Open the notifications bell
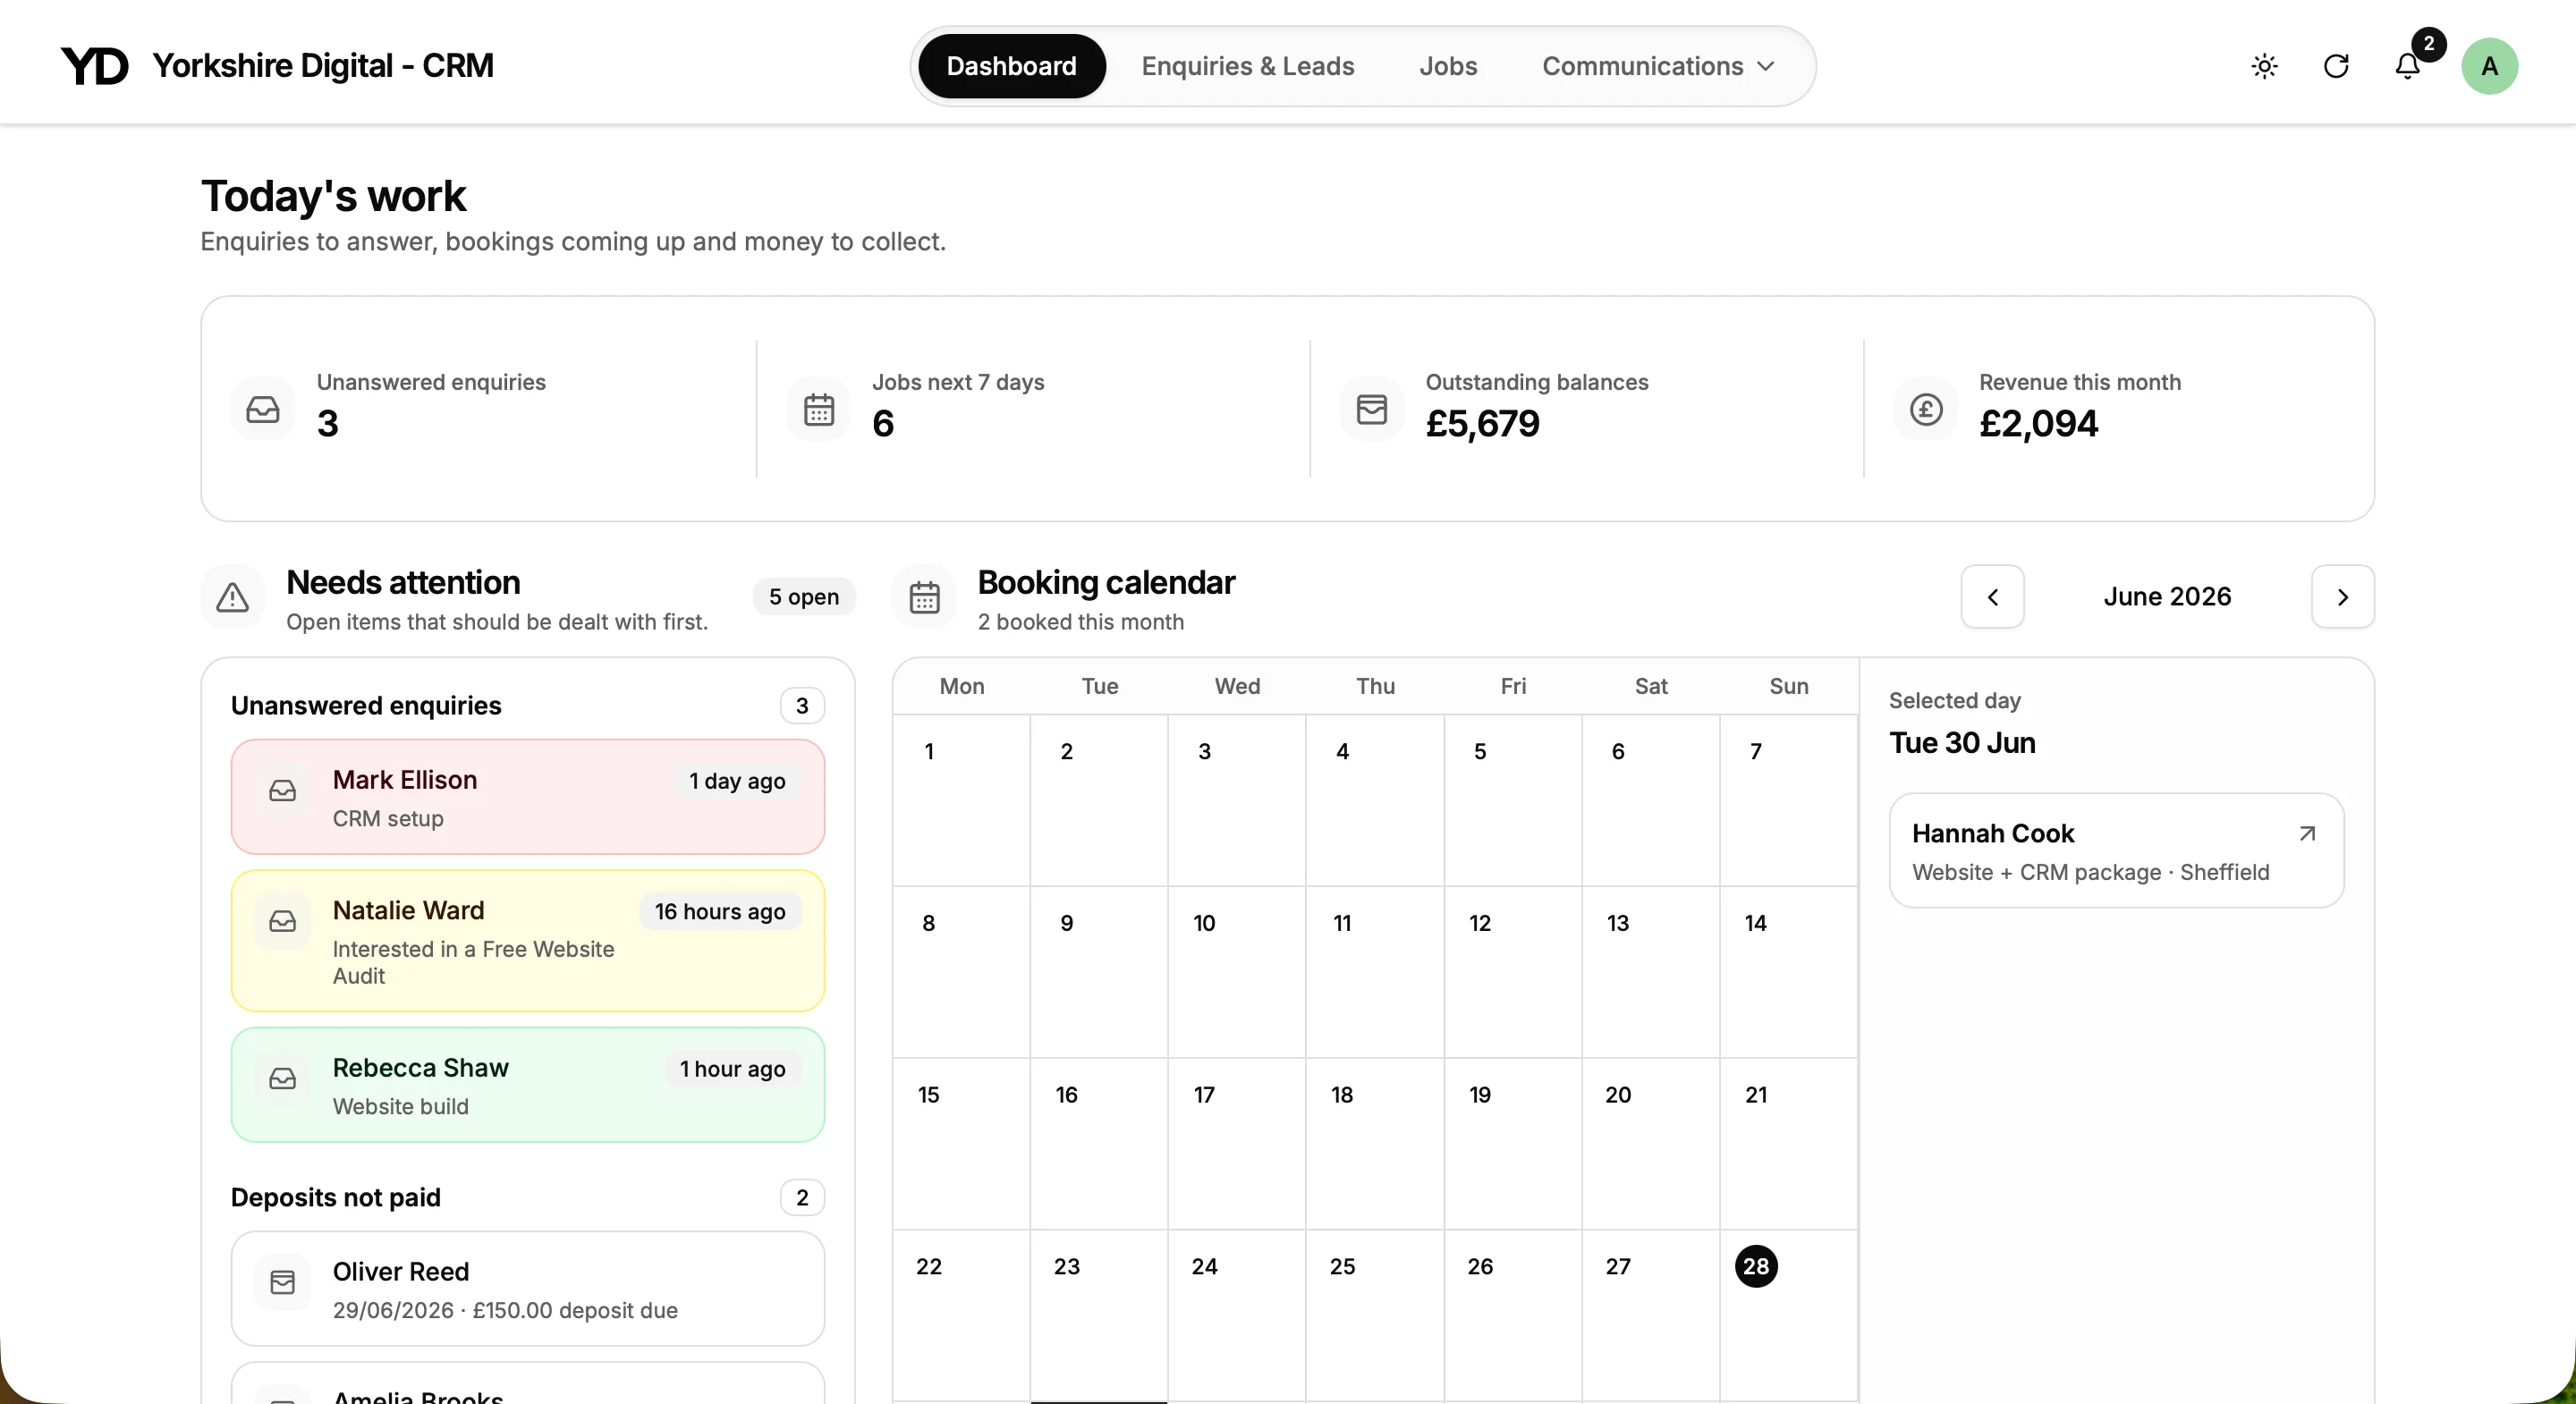Viewport: 2576px width, 1404px height. pos(2408,66)
